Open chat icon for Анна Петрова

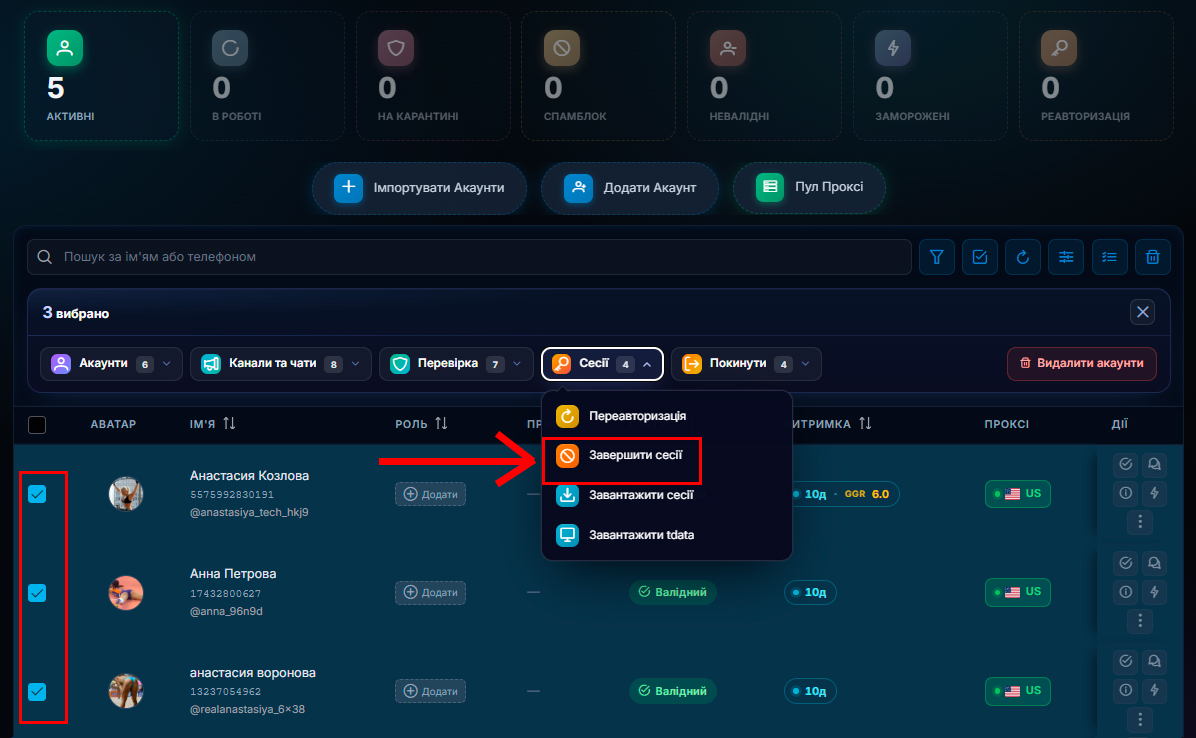tap(1155, 563)
